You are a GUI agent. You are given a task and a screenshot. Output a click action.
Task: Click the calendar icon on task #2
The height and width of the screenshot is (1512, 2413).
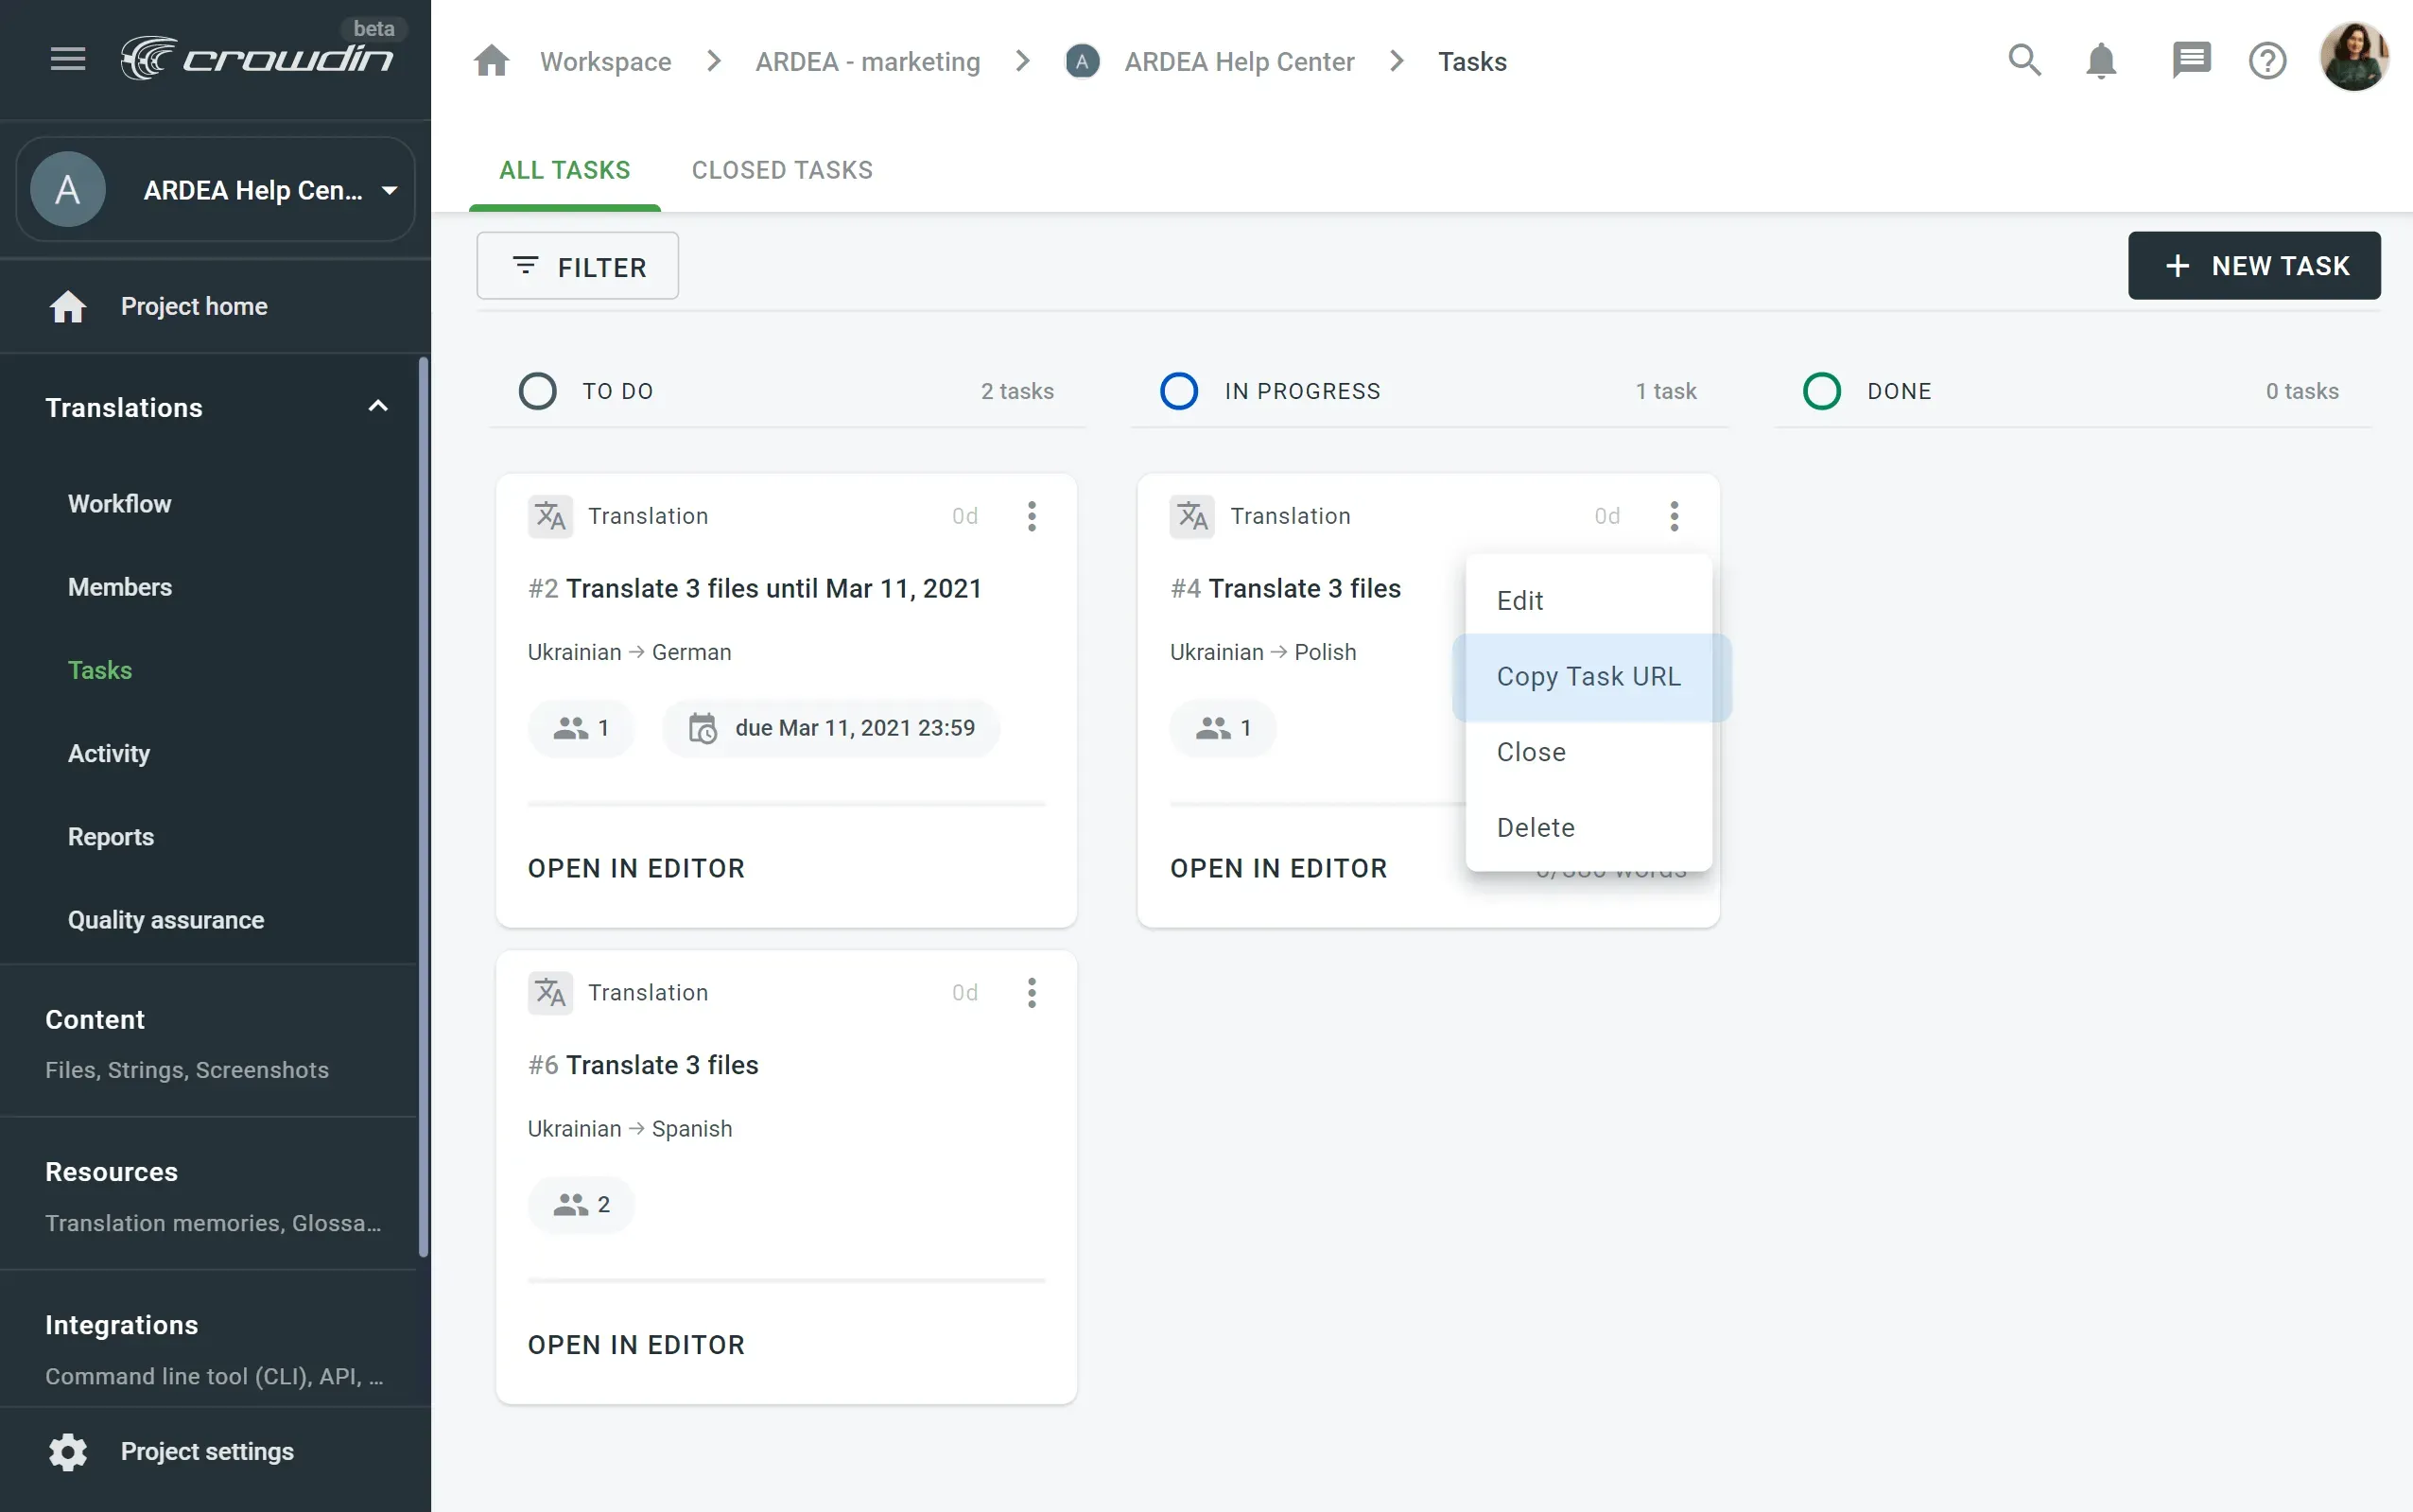pos(703,727)
